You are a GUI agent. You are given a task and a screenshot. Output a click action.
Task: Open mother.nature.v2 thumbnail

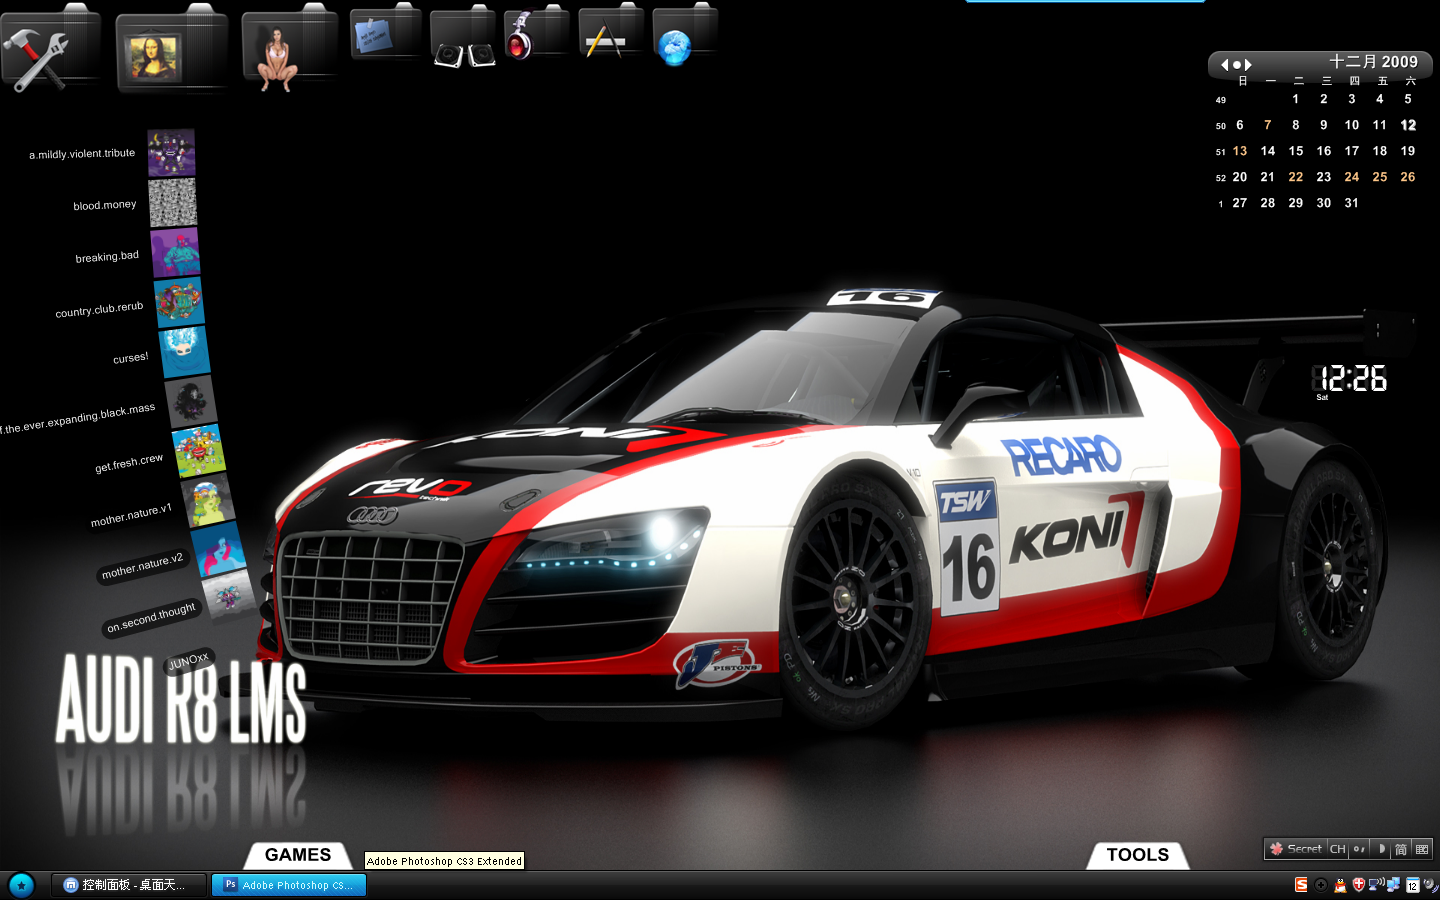pyautogui.click(x=218, y=549)
